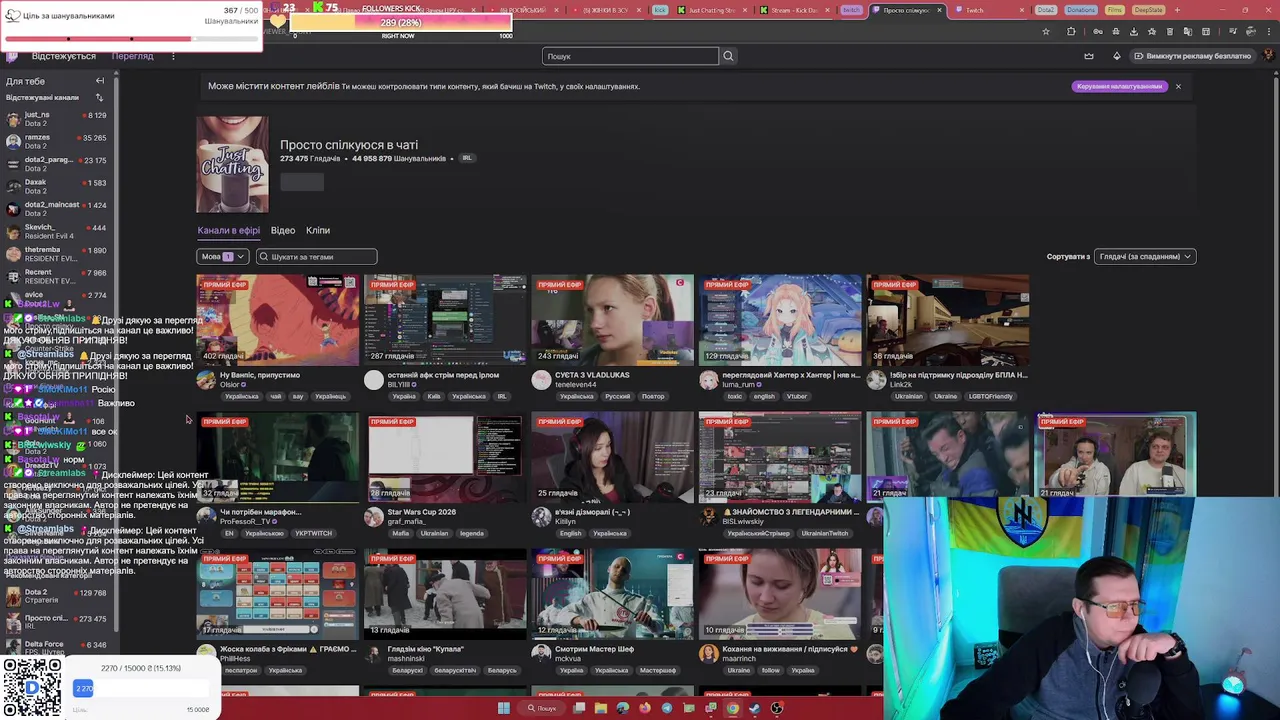Open Task View in the taskbar
The height and width of the screenshot is (720, 1280).
(579, 708)
